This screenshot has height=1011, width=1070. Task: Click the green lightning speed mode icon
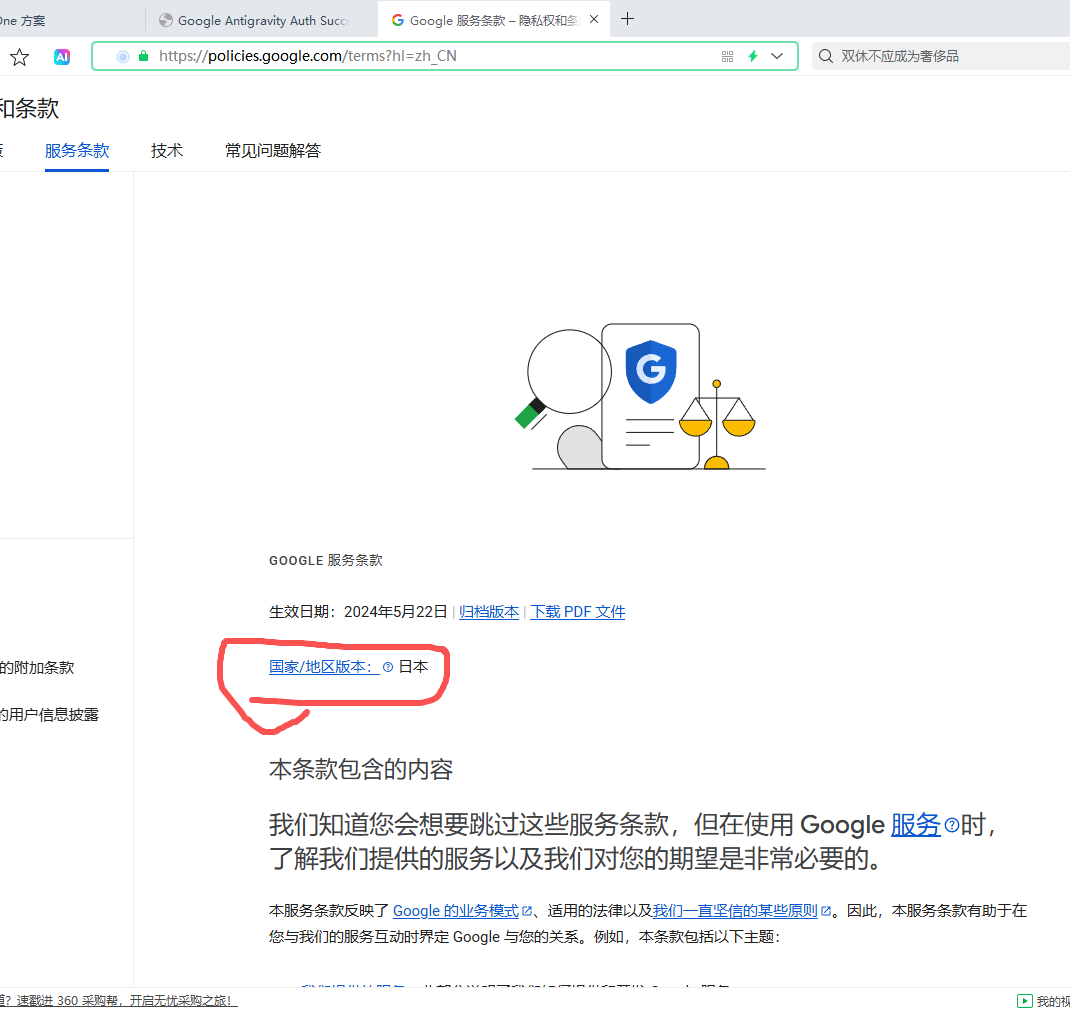click(753, 57)
